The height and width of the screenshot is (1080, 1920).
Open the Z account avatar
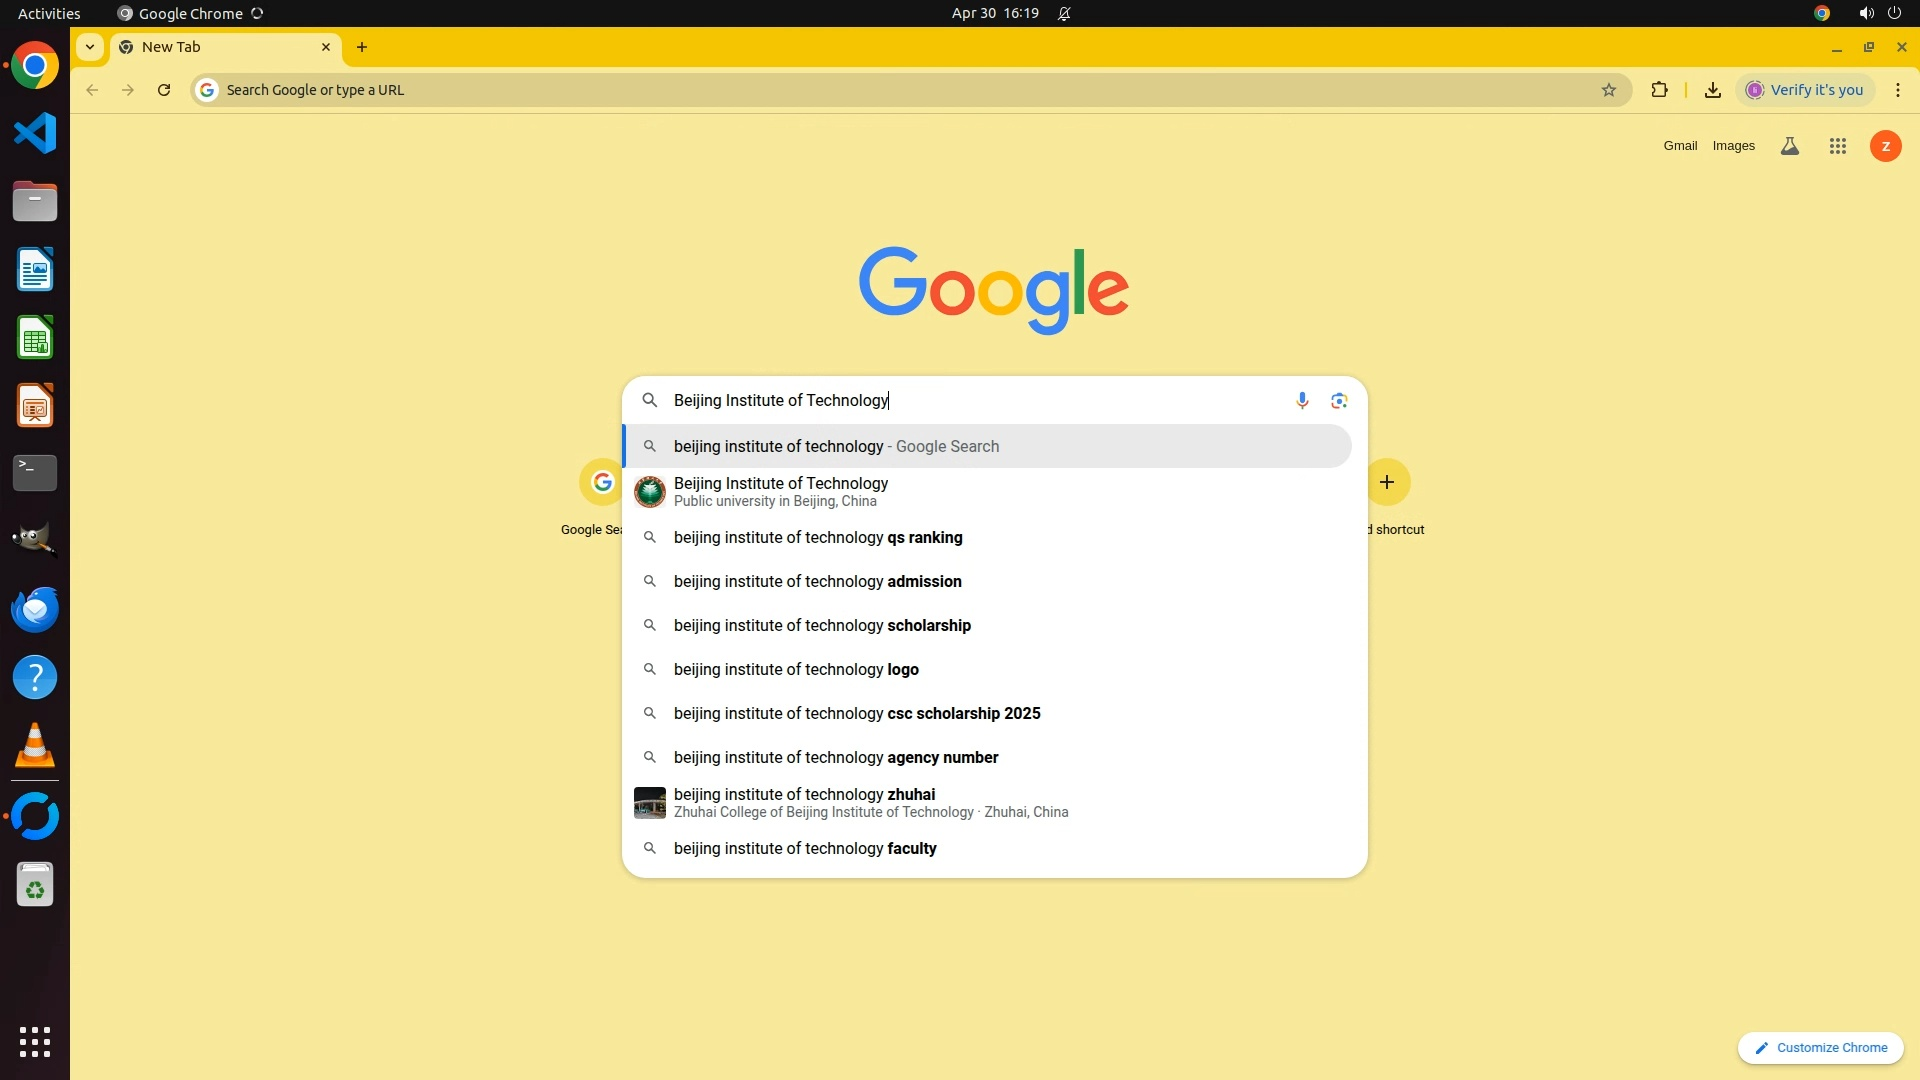pyautogui.click(x=1885, y=146)
